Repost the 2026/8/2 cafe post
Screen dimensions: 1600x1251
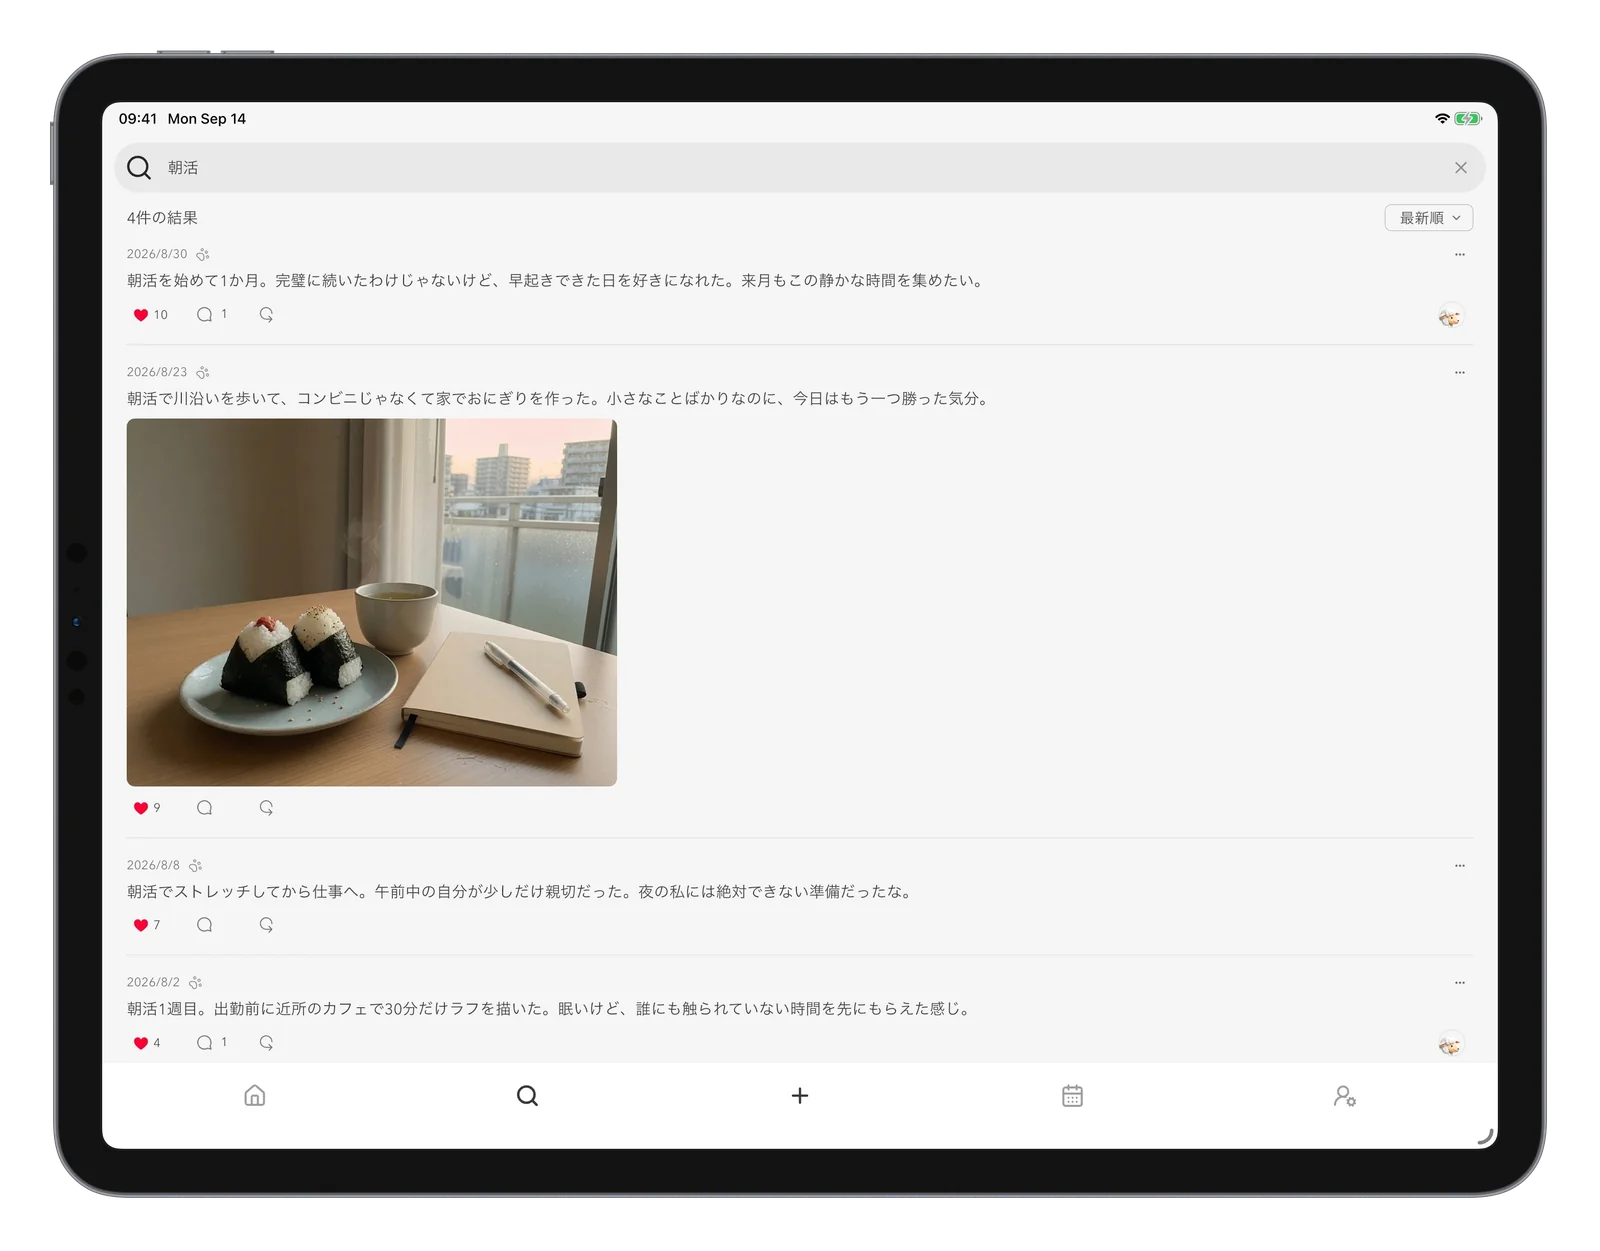pos(266,1042)
